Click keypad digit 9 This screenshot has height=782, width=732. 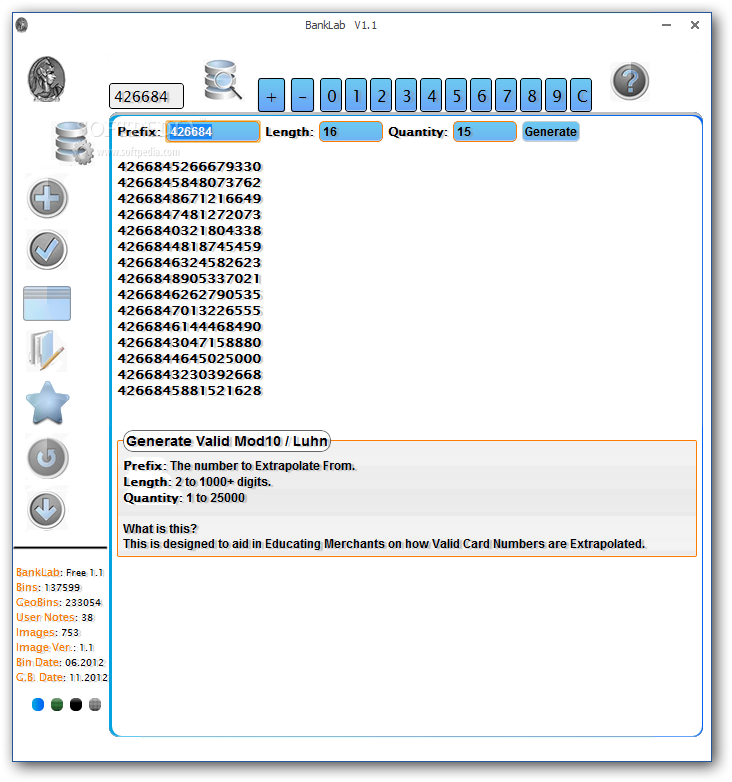[556, 95]
